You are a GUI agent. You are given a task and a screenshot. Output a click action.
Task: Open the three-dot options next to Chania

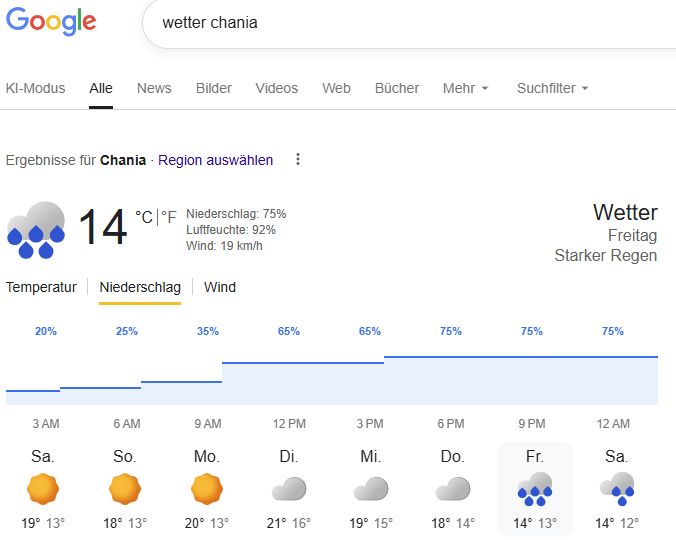(x=297, y=160)
